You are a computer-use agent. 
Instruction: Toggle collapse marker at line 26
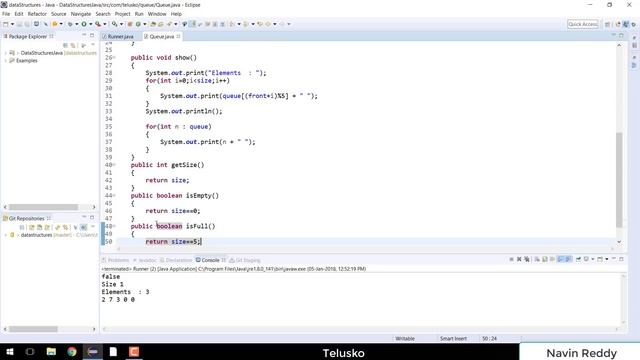point(114,58)
